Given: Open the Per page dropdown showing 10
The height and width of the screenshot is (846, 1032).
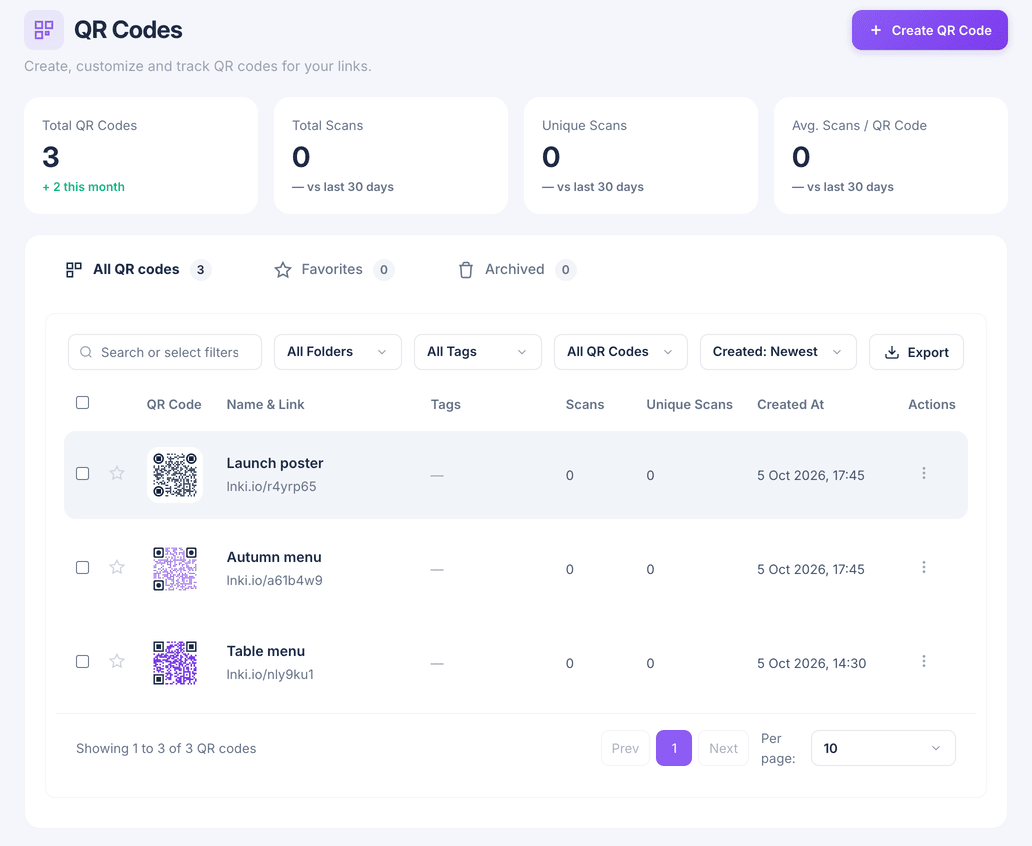Looking at the screenshot, I should (x=883, y=748).
